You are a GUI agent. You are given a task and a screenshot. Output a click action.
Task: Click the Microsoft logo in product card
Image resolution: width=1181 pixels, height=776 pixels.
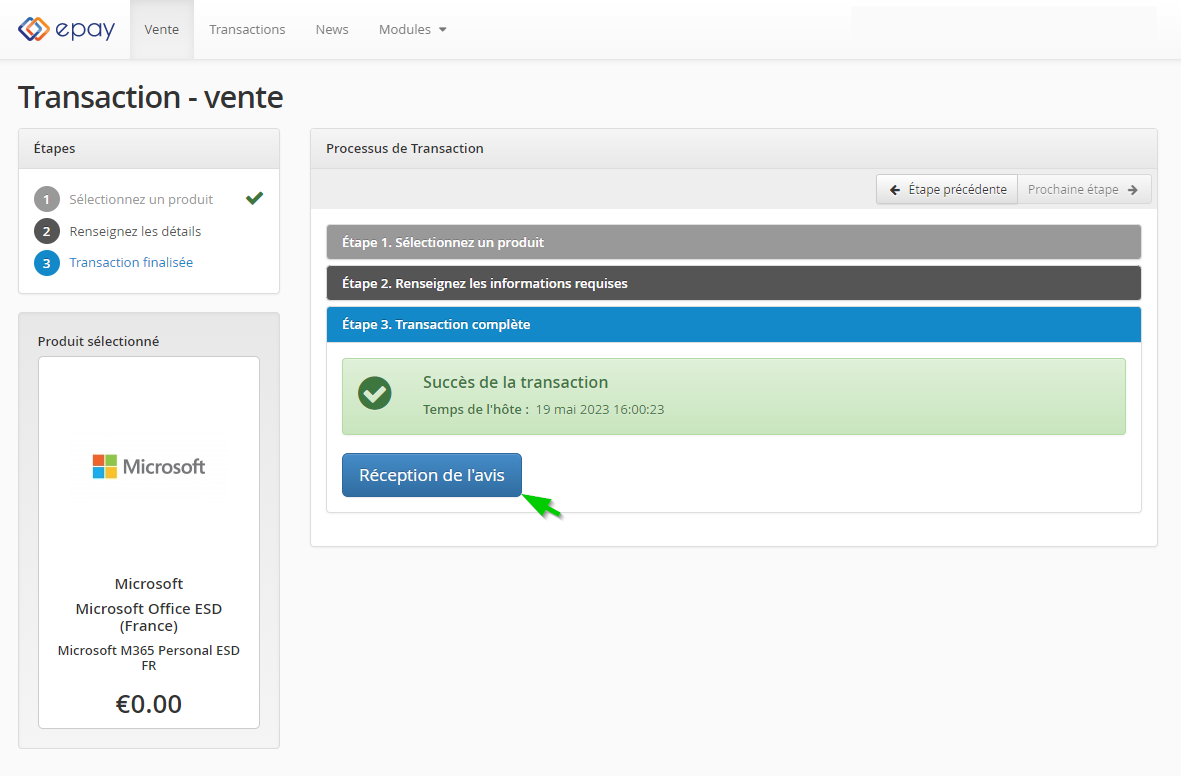[x=148, y=466]
